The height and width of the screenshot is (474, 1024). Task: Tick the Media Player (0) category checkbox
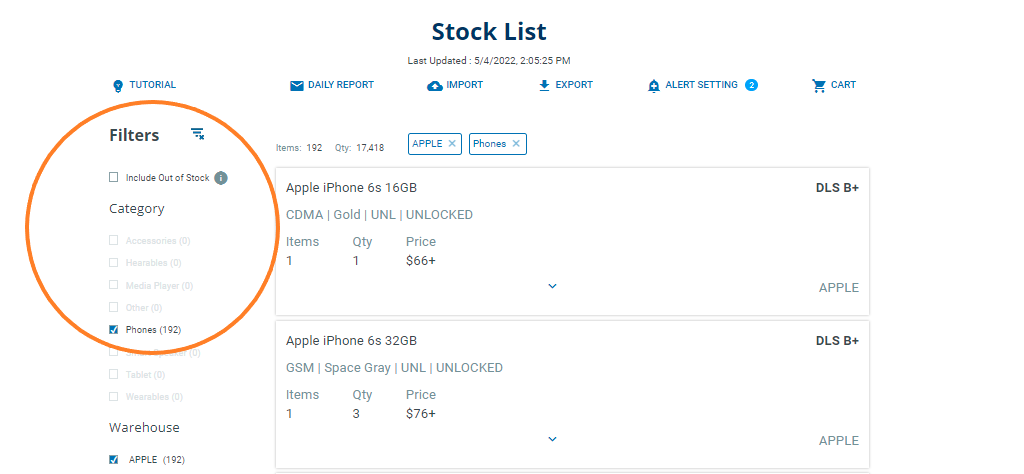click(114, 285)
